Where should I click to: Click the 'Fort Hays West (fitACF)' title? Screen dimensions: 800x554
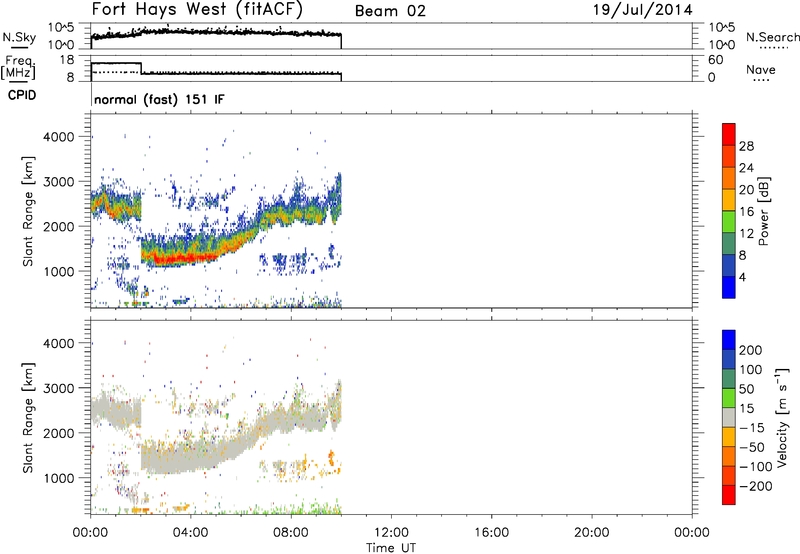tap(197, 9)
